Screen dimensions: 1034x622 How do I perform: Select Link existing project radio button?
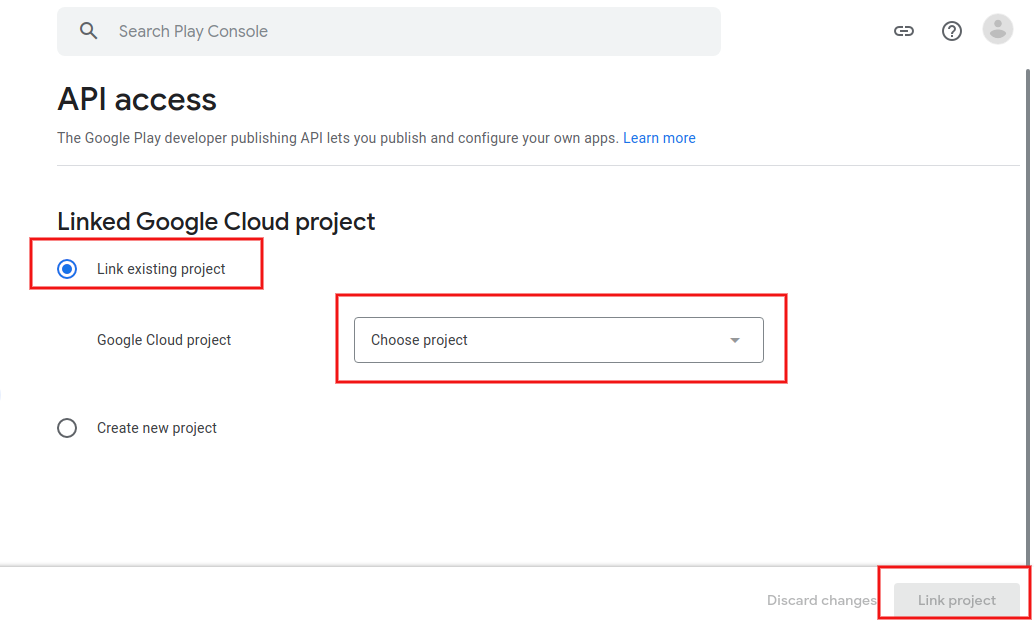(x=67, y=269)
